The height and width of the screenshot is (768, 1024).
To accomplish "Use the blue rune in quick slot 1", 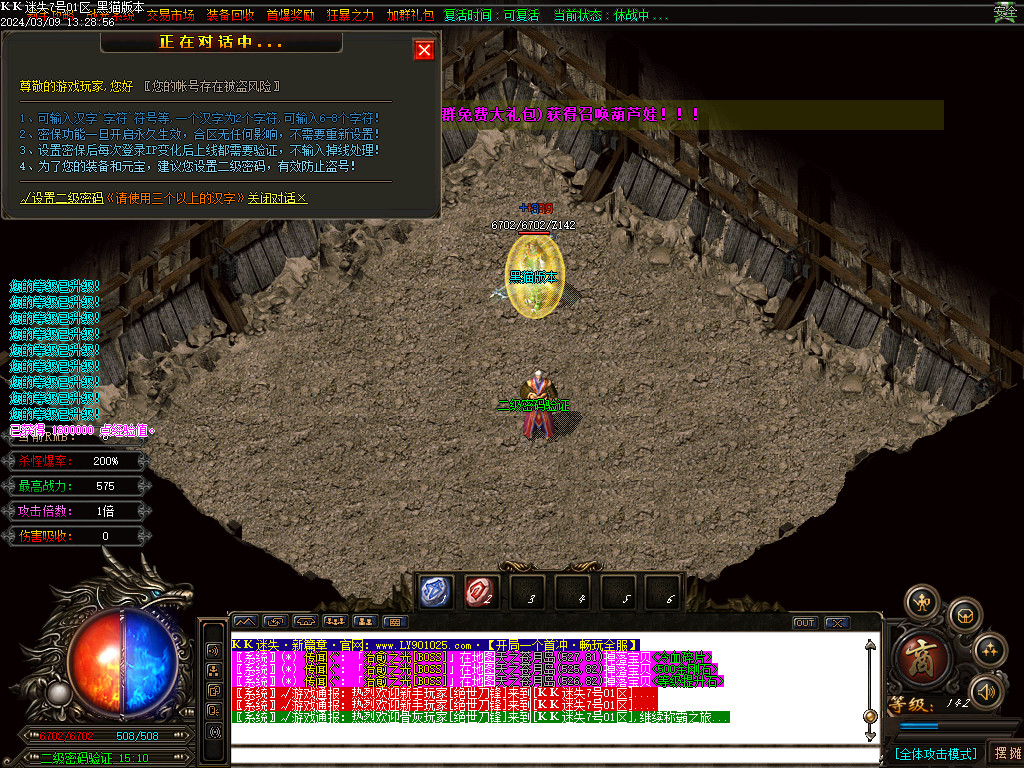I will (435, 592).
